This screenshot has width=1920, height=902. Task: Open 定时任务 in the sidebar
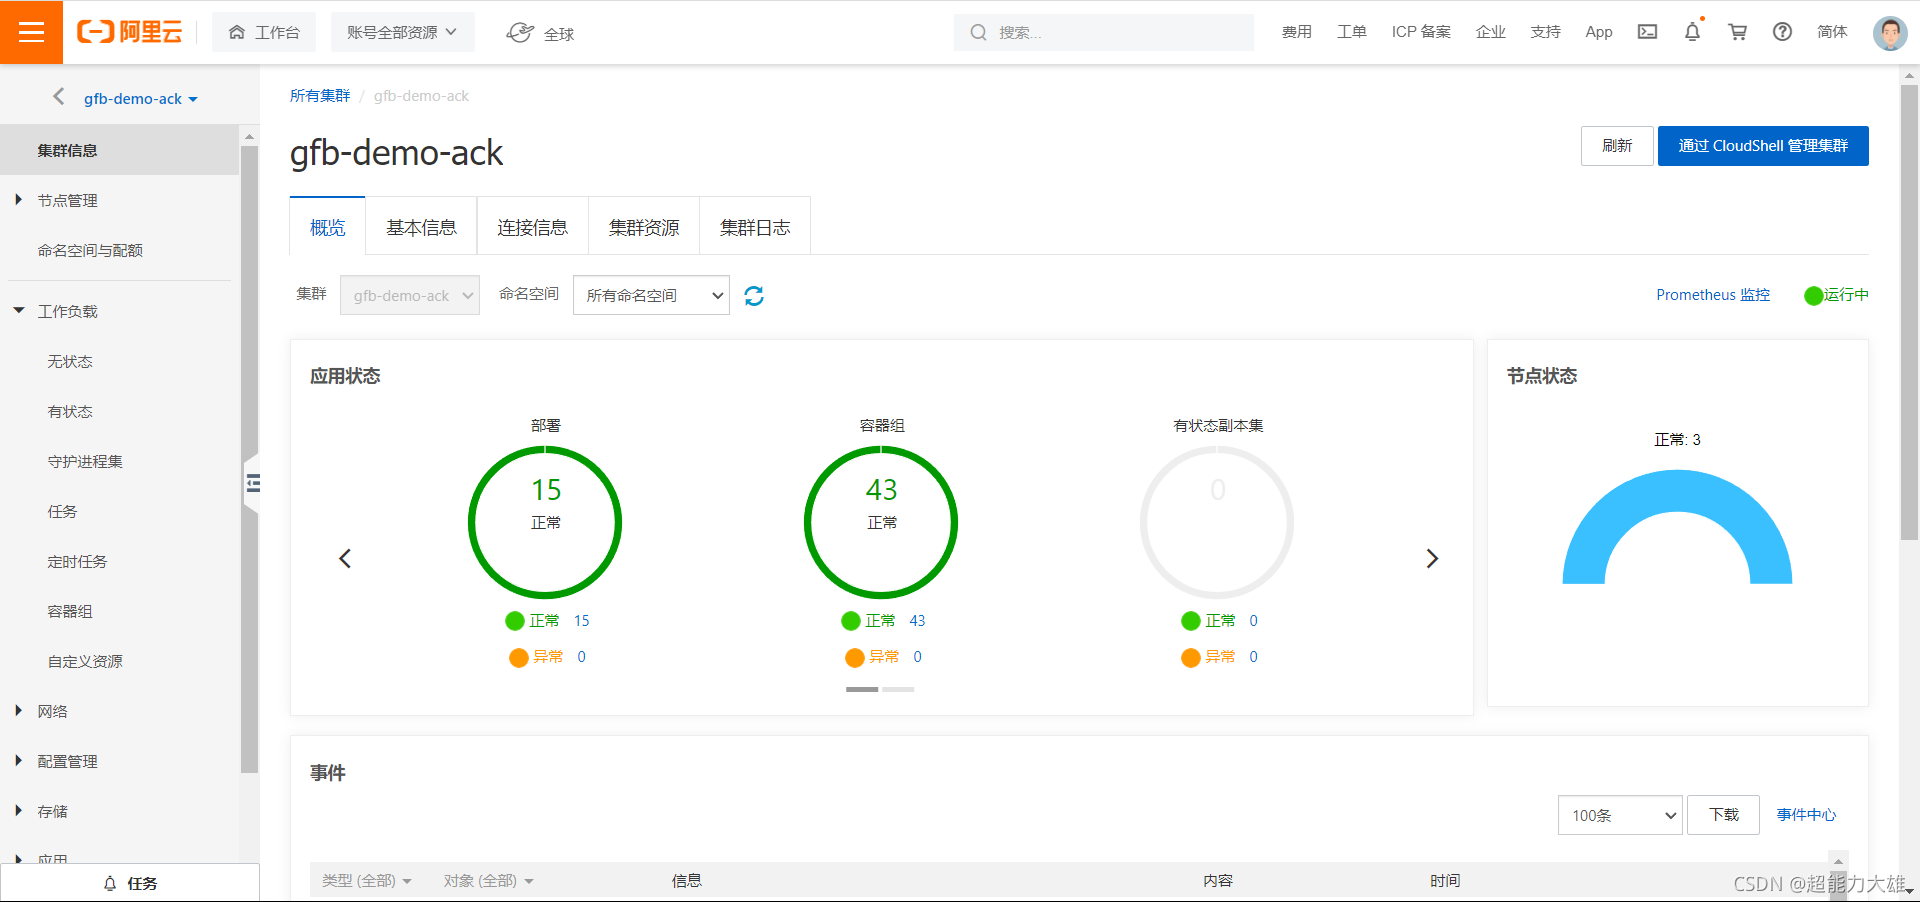pyautogui.click(x=77, y=561)
